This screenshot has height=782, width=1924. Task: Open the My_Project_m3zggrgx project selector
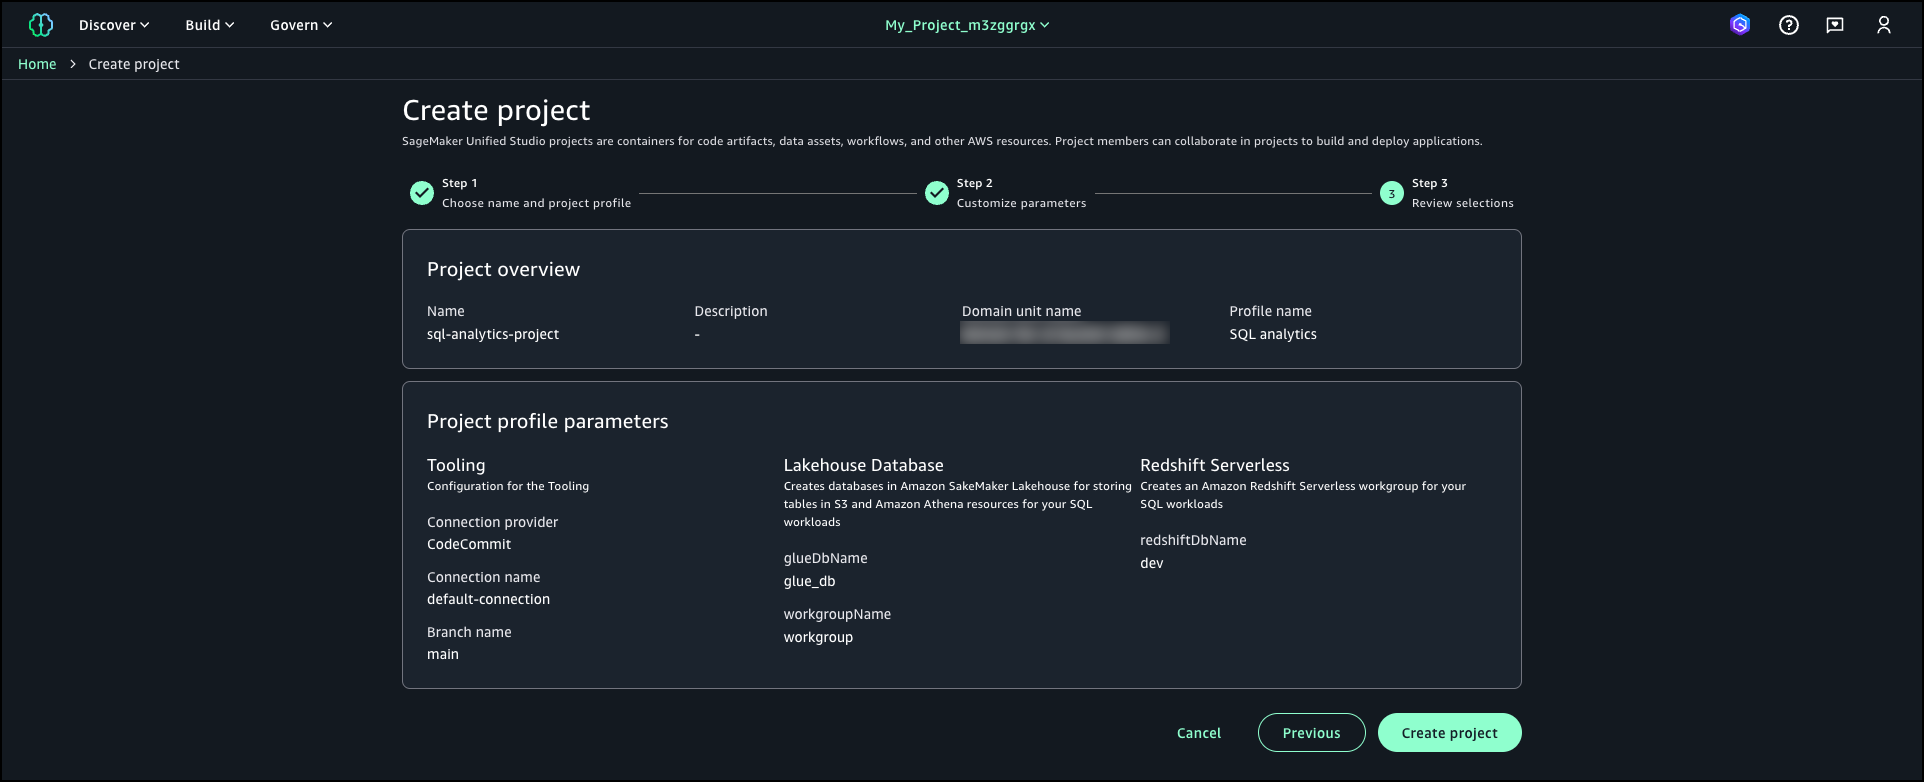point(967,25)
